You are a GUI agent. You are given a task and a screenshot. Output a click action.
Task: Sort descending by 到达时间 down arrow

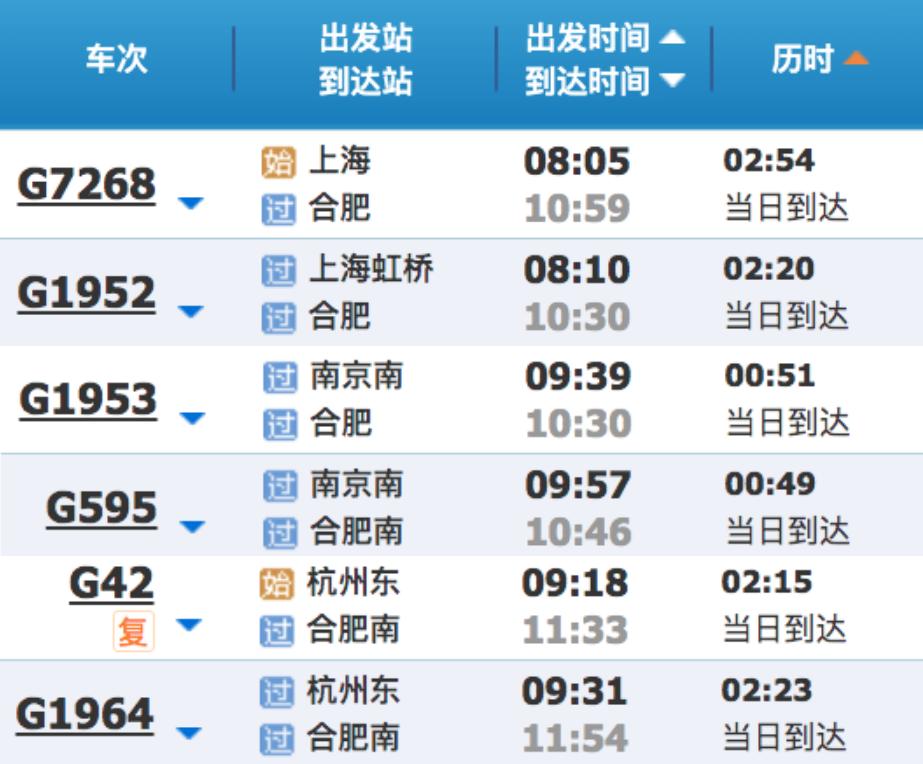[x=672, y=79]
